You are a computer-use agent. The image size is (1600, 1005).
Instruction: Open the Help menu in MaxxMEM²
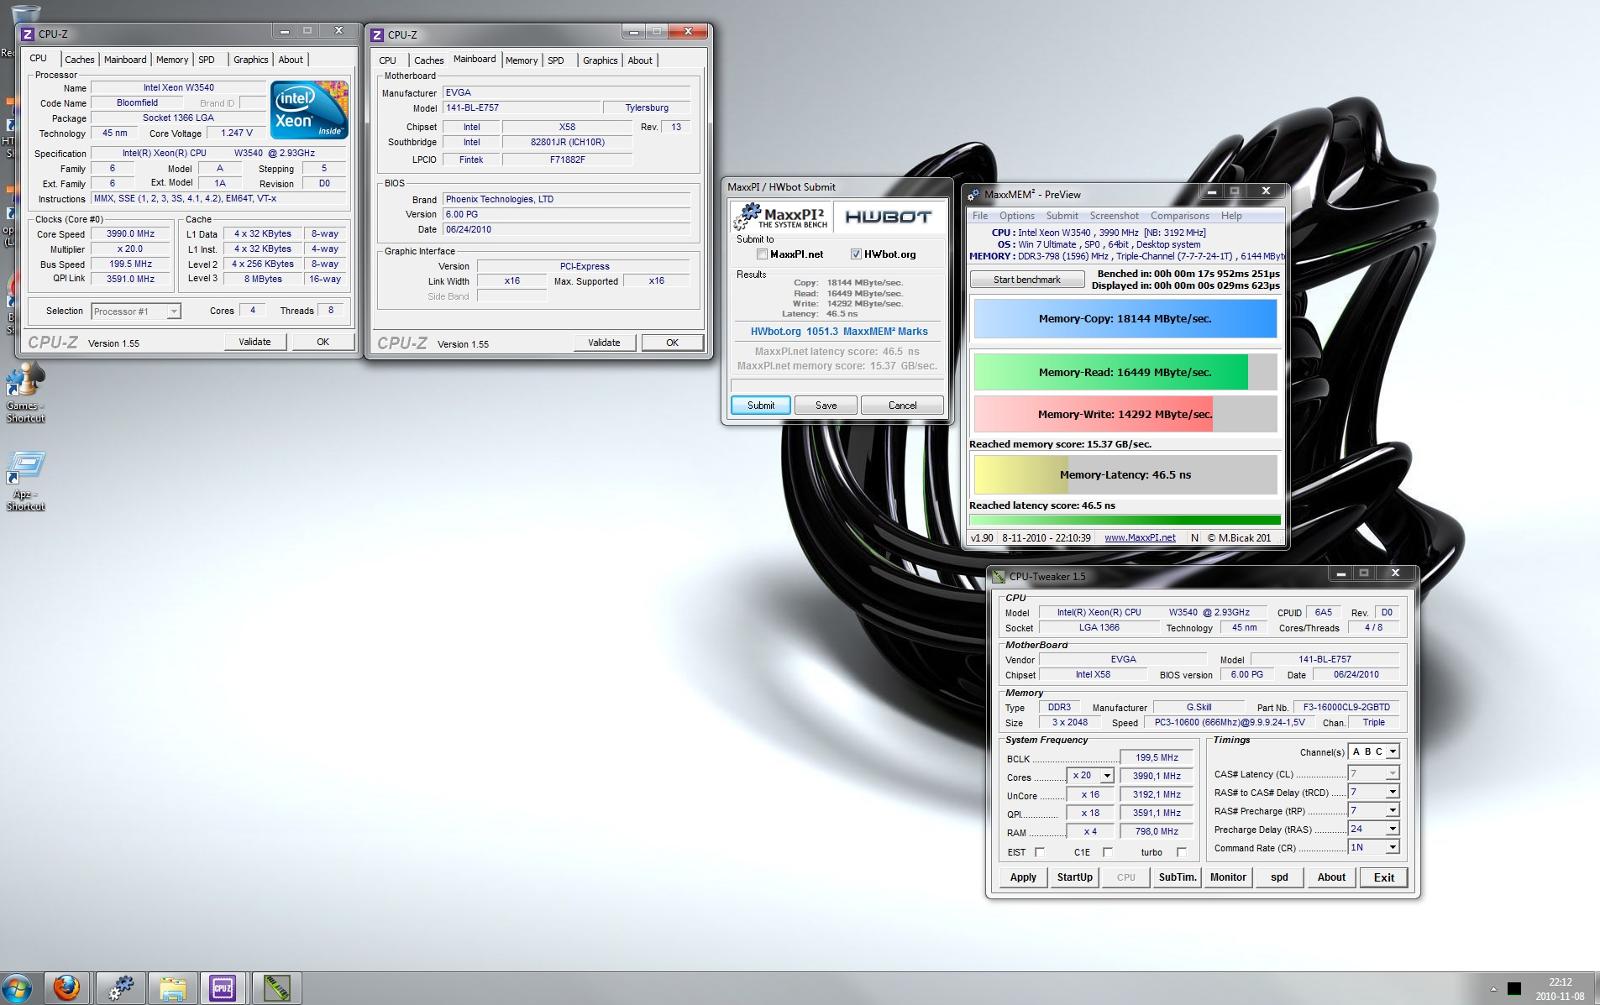[x=1231, y=216]
